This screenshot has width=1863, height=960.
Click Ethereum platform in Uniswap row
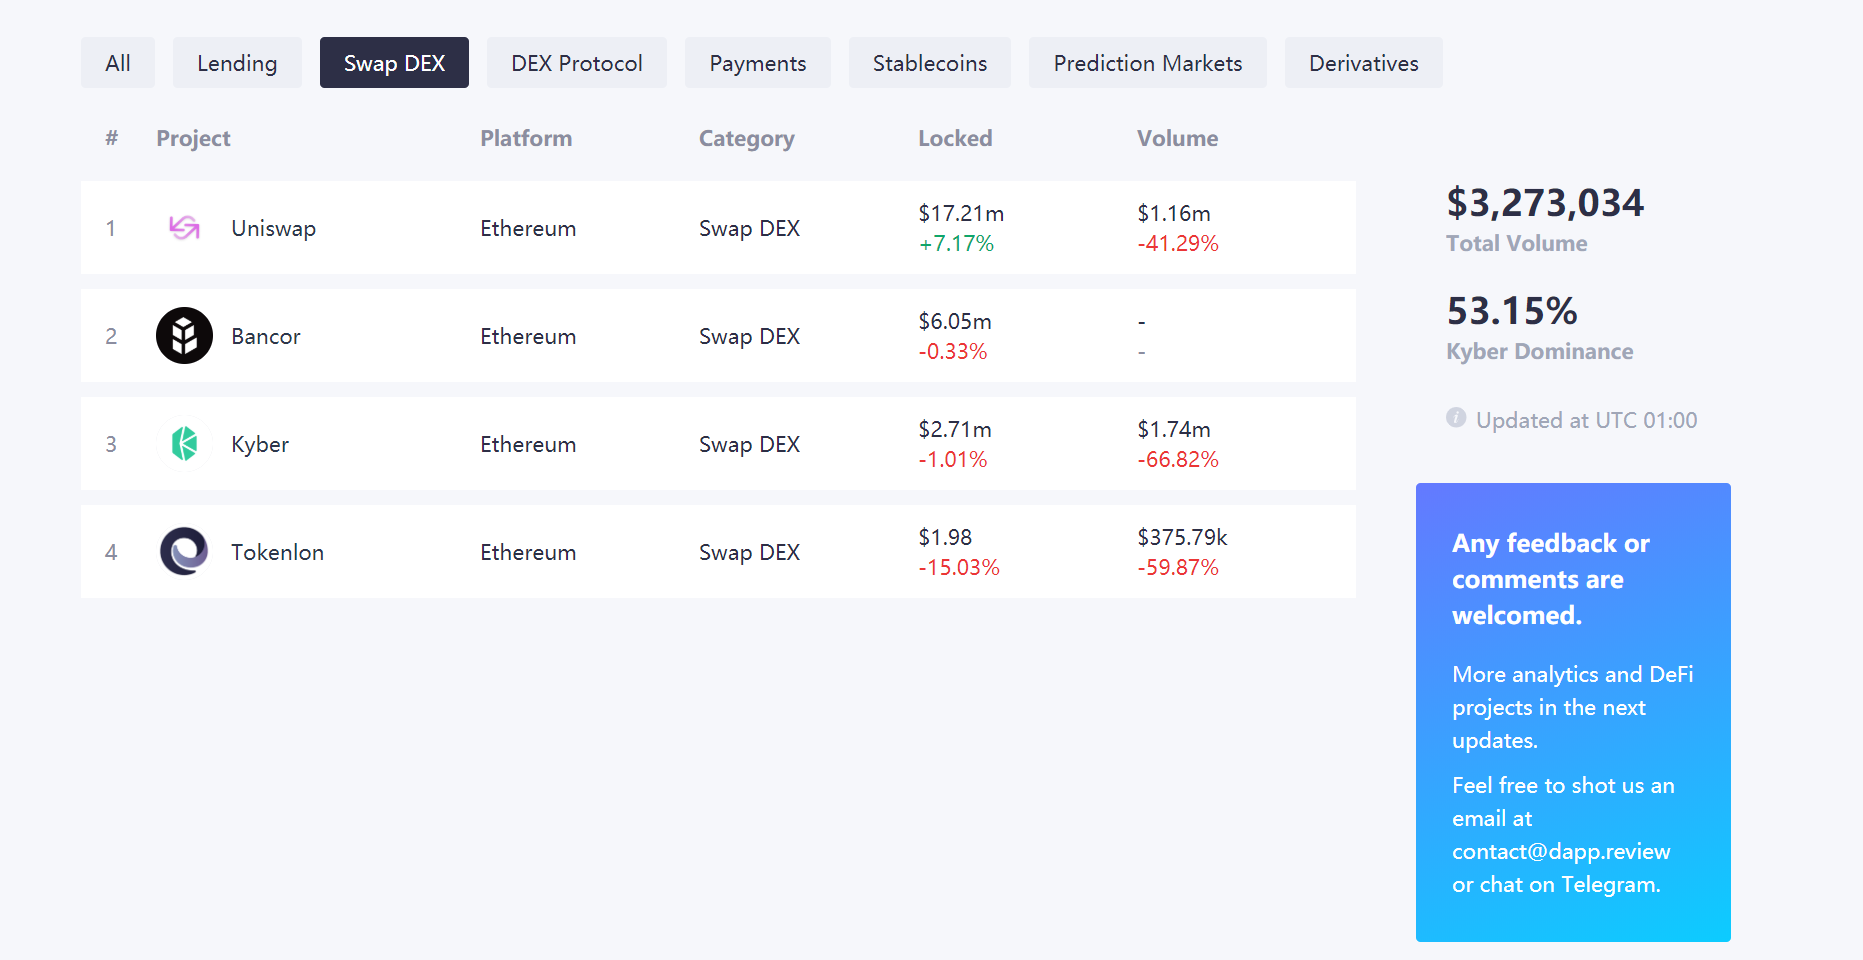528,228
